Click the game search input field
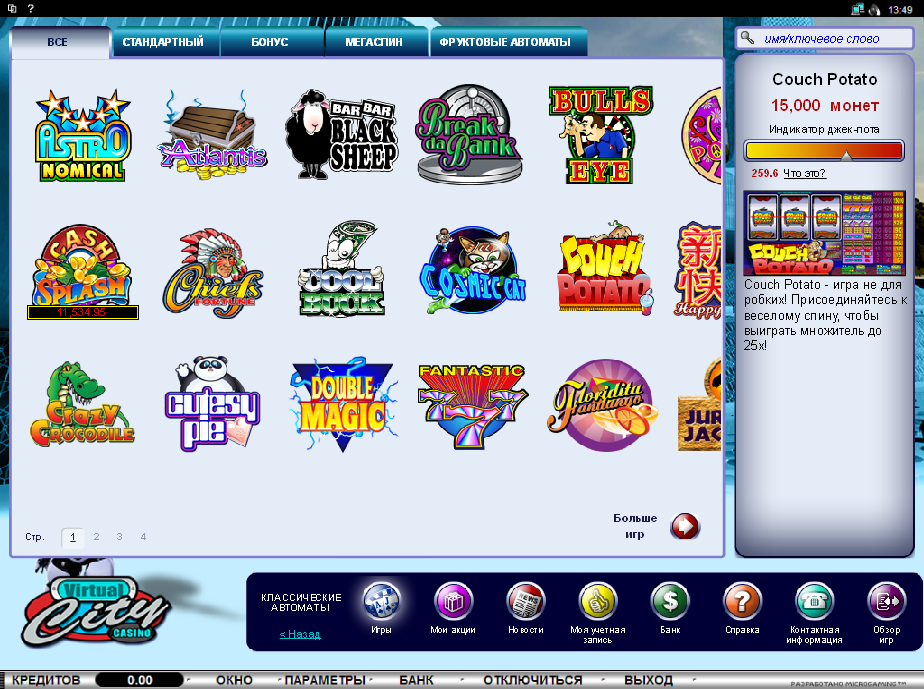Screen dimensions: 924x689 824,38
